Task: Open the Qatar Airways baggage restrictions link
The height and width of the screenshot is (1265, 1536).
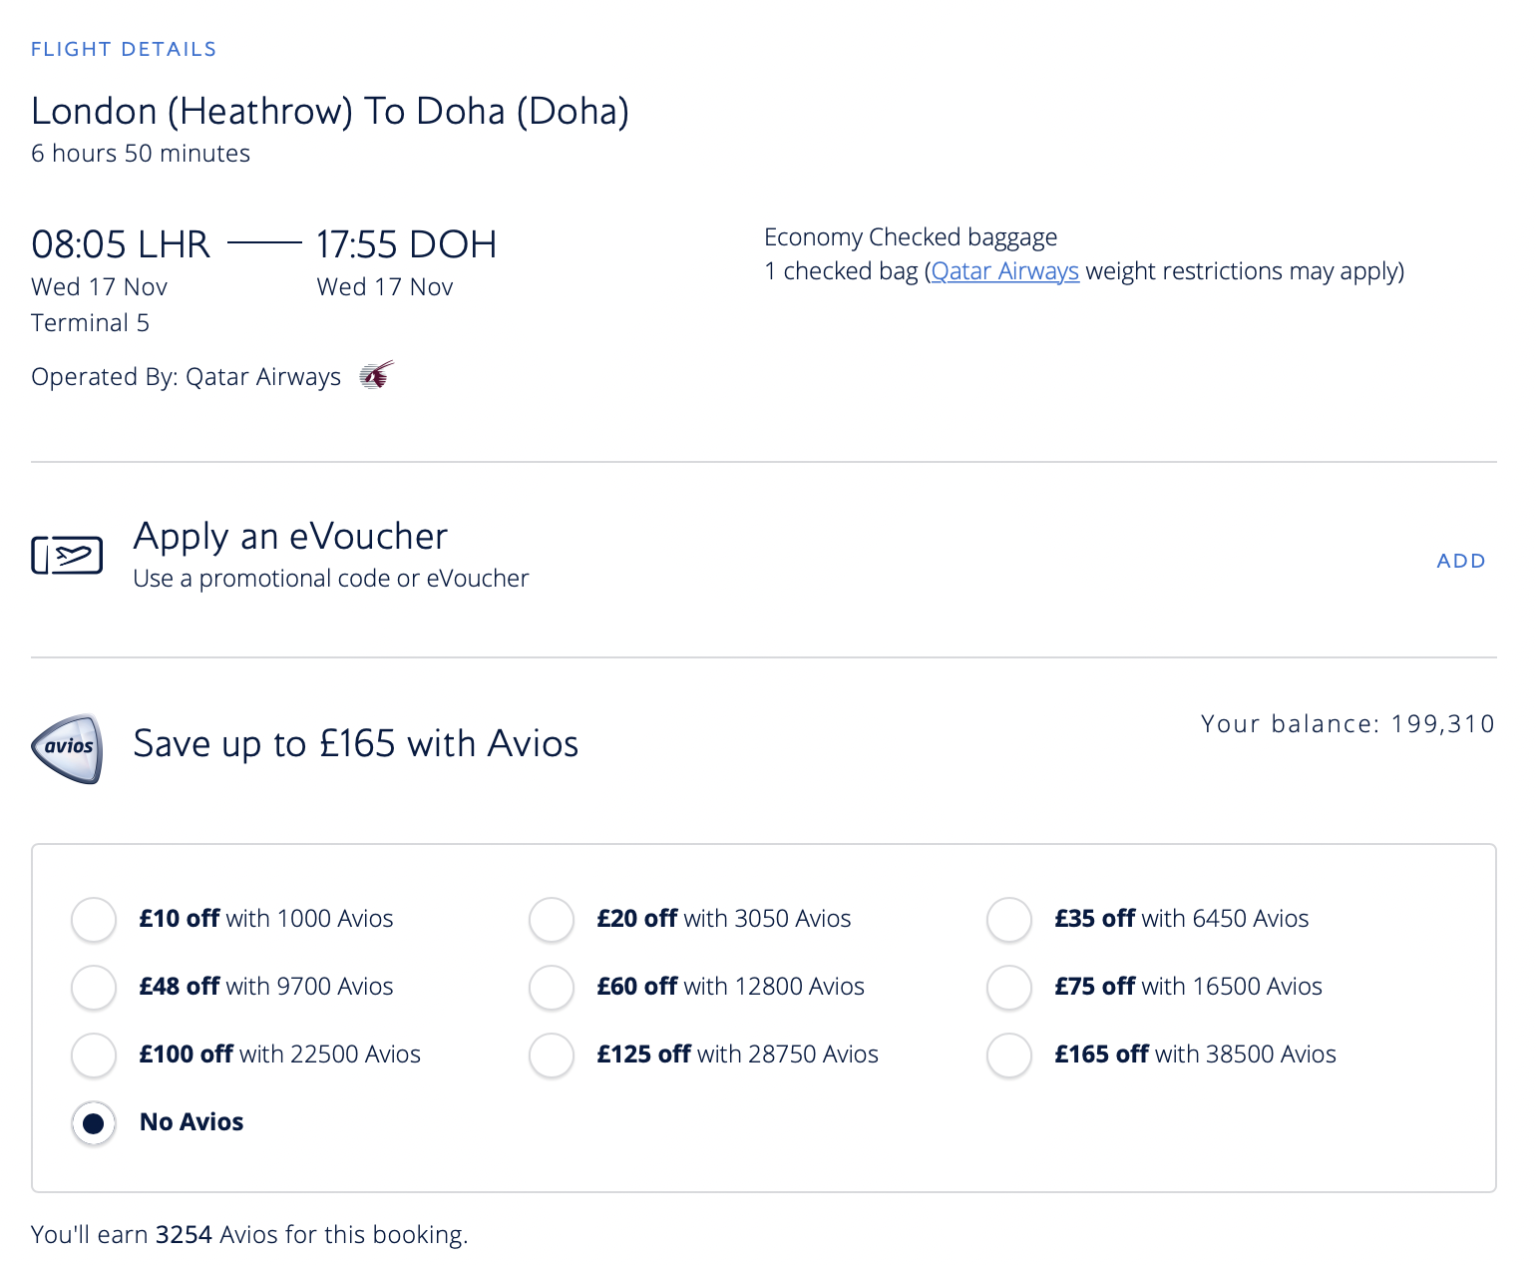Action: (x=1003, y=270)
